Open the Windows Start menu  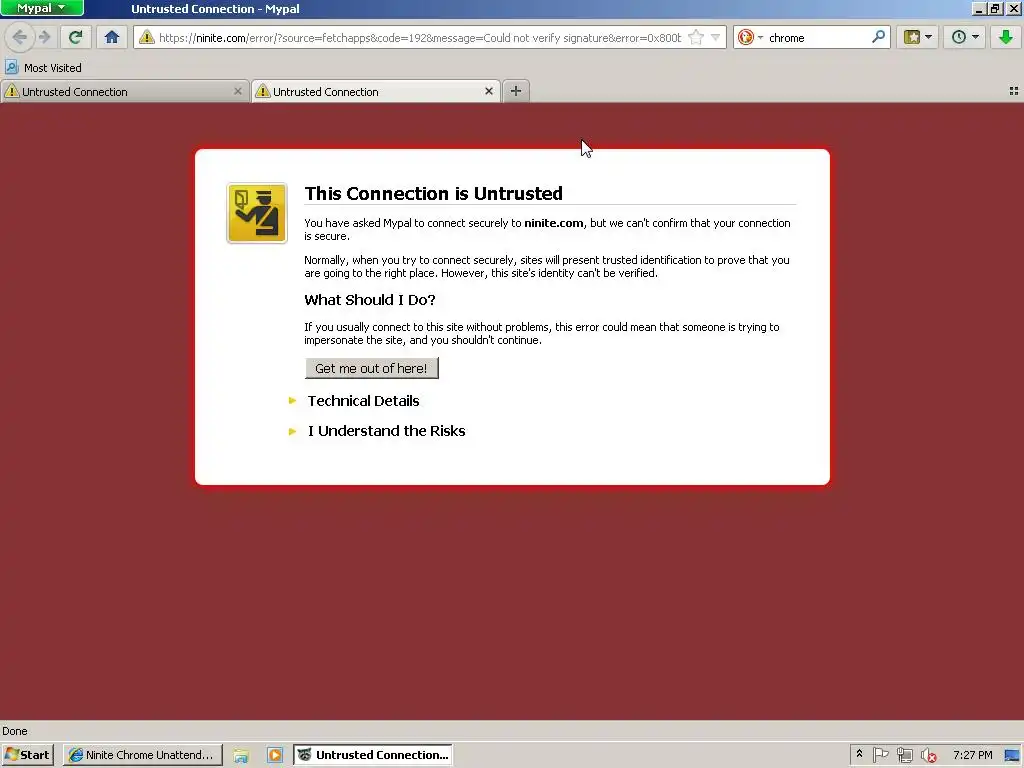[x=27, y=755]
